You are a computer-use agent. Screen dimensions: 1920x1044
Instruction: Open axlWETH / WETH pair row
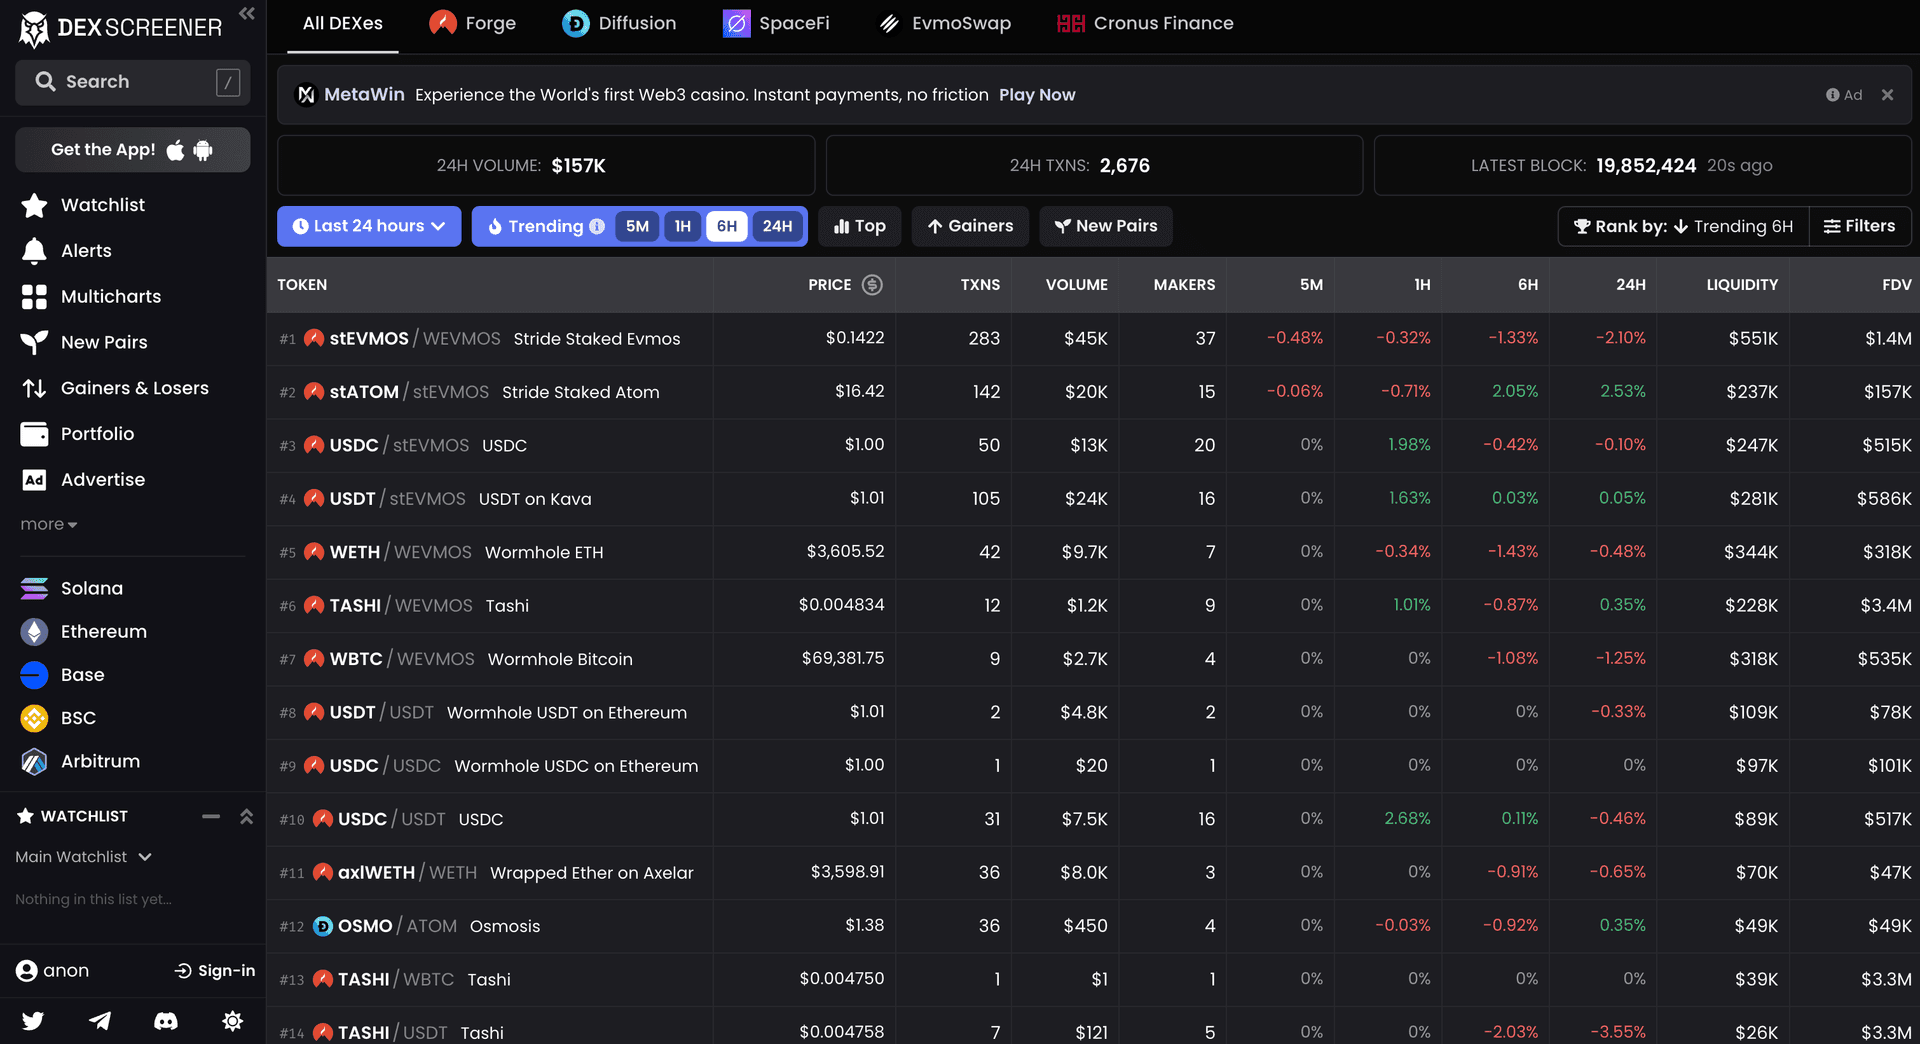(1093, 873)
